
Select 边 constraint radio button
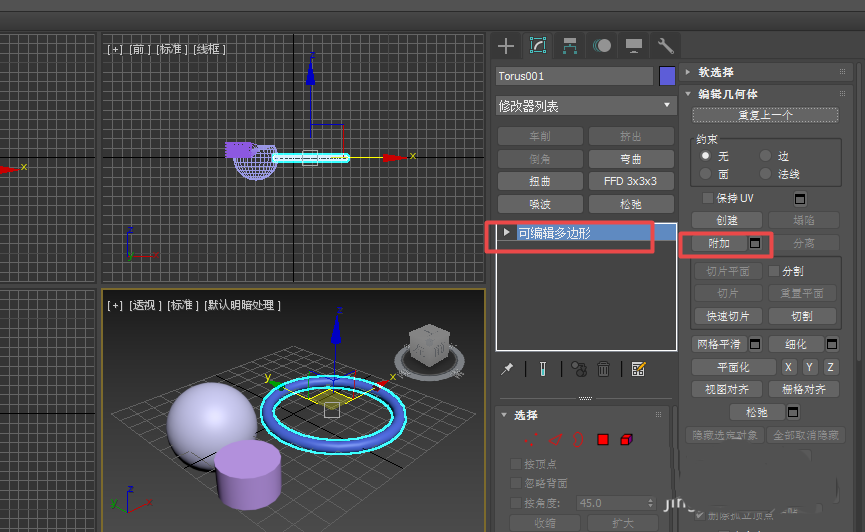coord(765,156)
